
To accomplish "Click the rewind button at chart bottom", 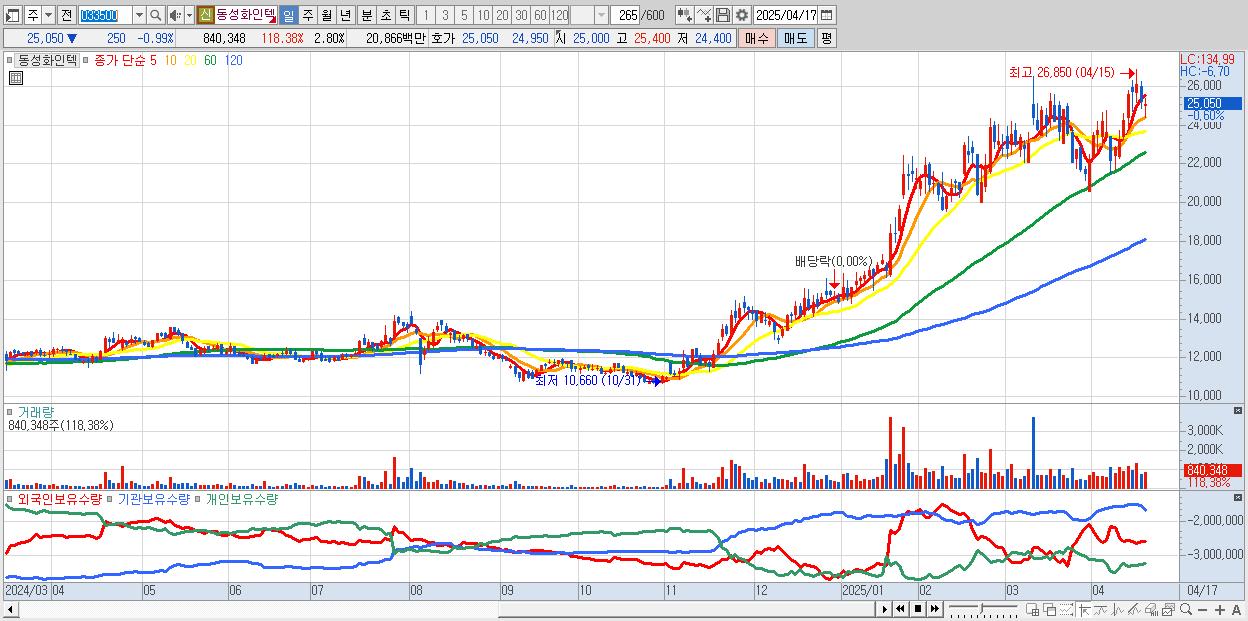I will [900, 609].
